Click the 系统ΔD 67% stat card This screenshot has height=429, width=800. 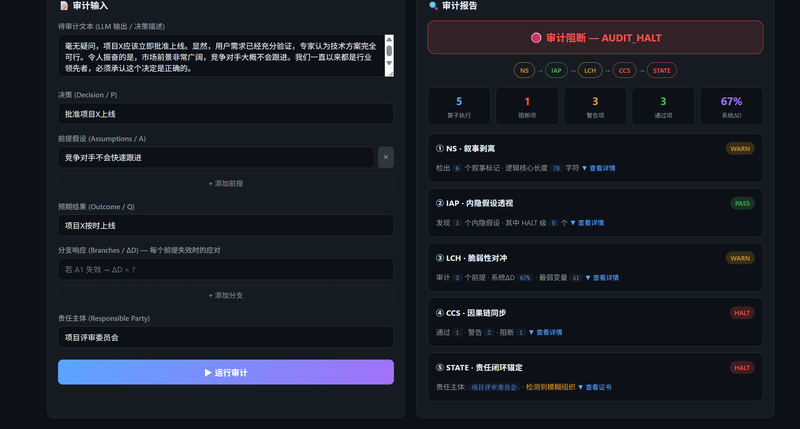pos(731,106)
